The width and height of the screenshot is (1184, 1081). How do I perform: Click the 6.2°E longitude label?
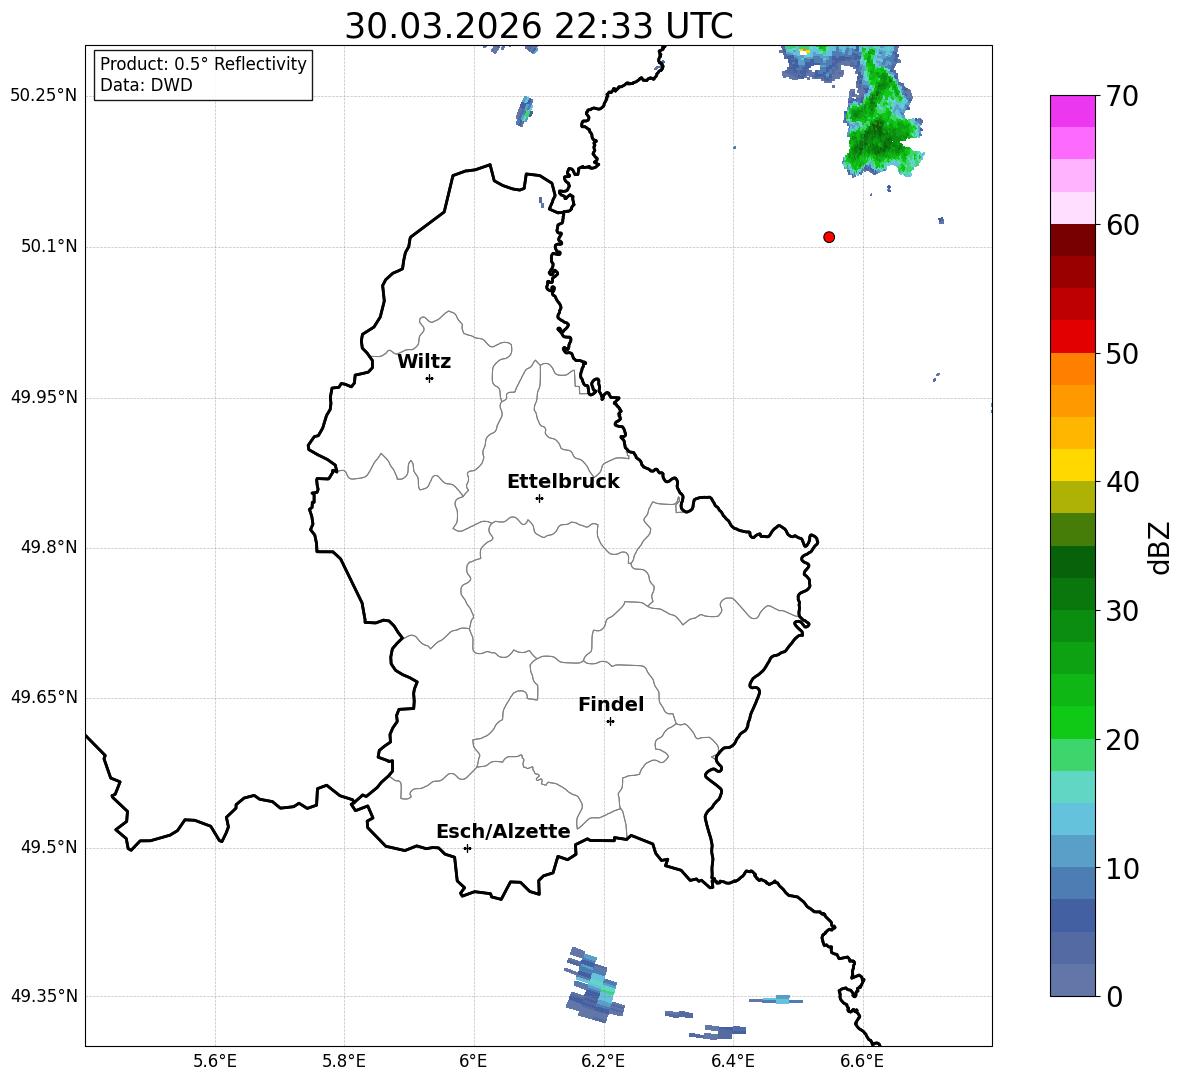(x=603, y=1061)
